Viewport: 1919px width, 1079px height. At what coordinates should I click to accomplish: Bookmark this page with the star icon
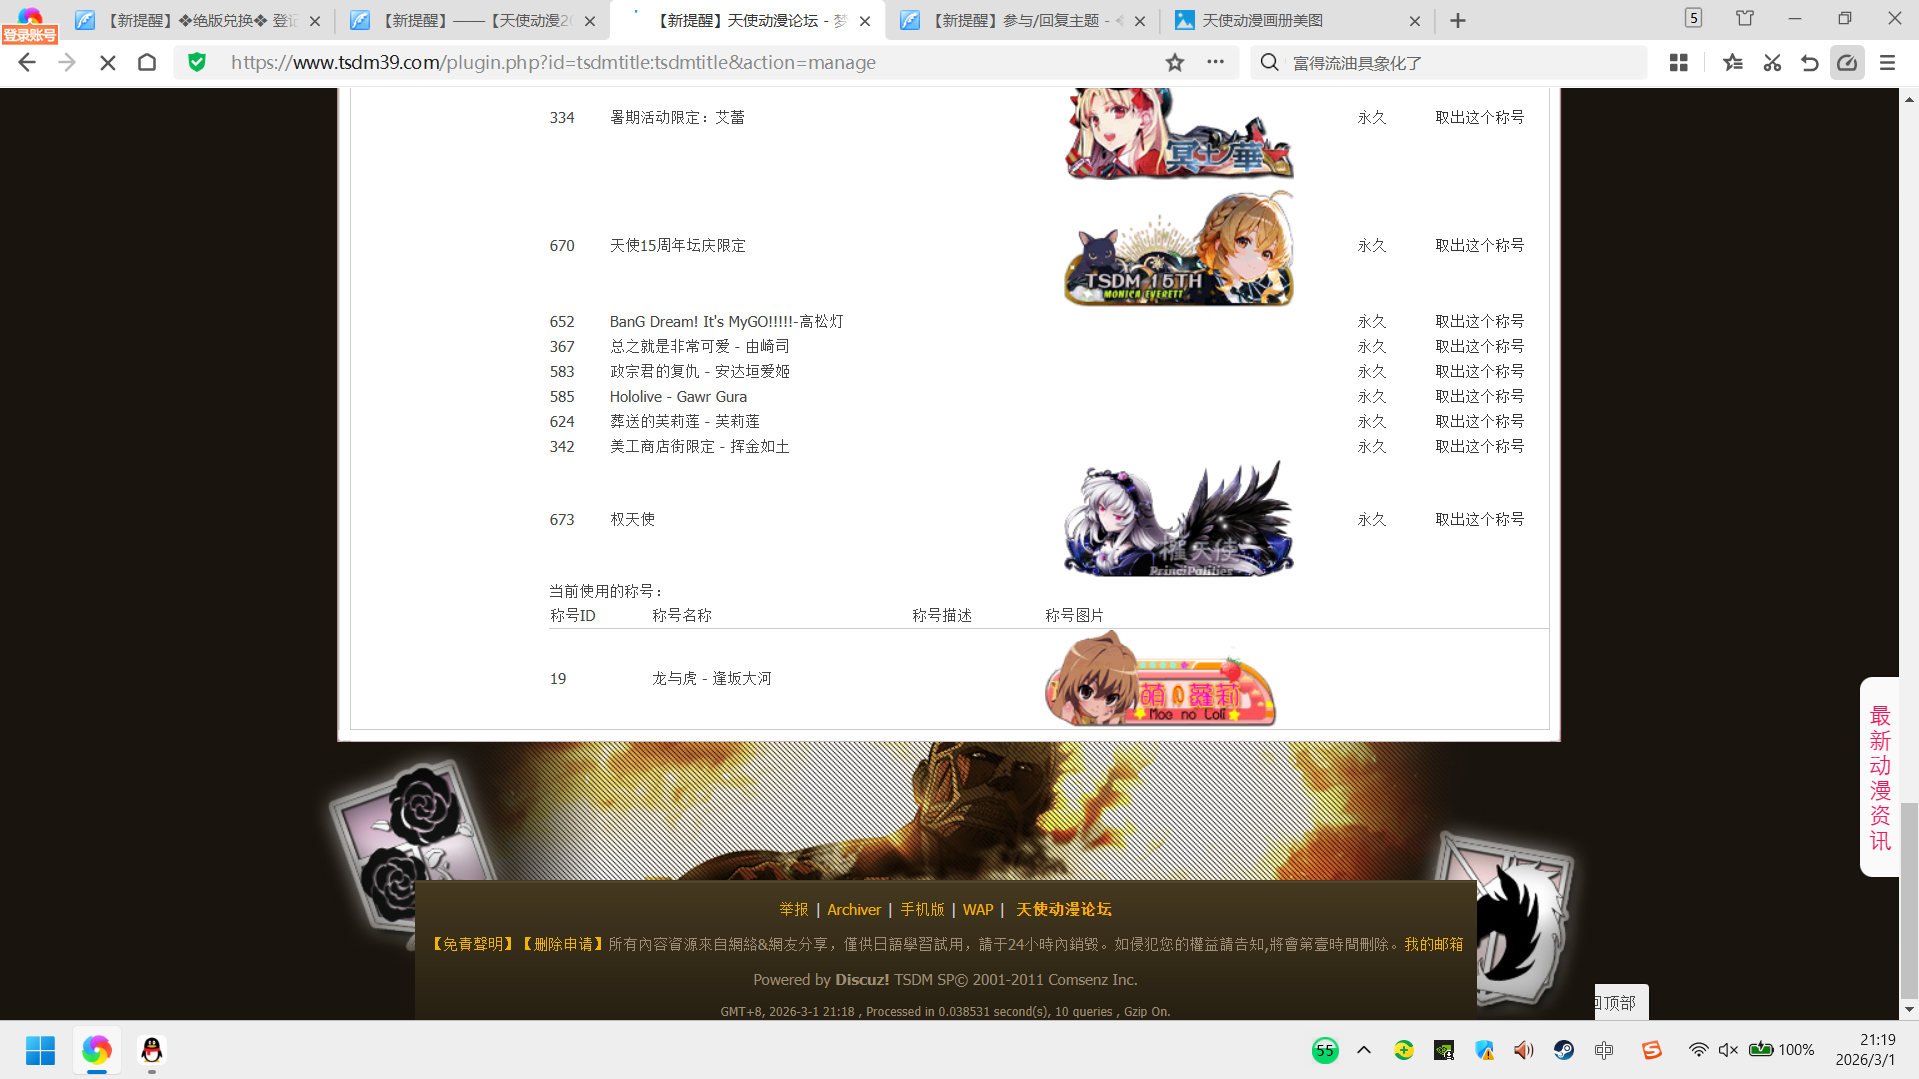click(1175, 63)
